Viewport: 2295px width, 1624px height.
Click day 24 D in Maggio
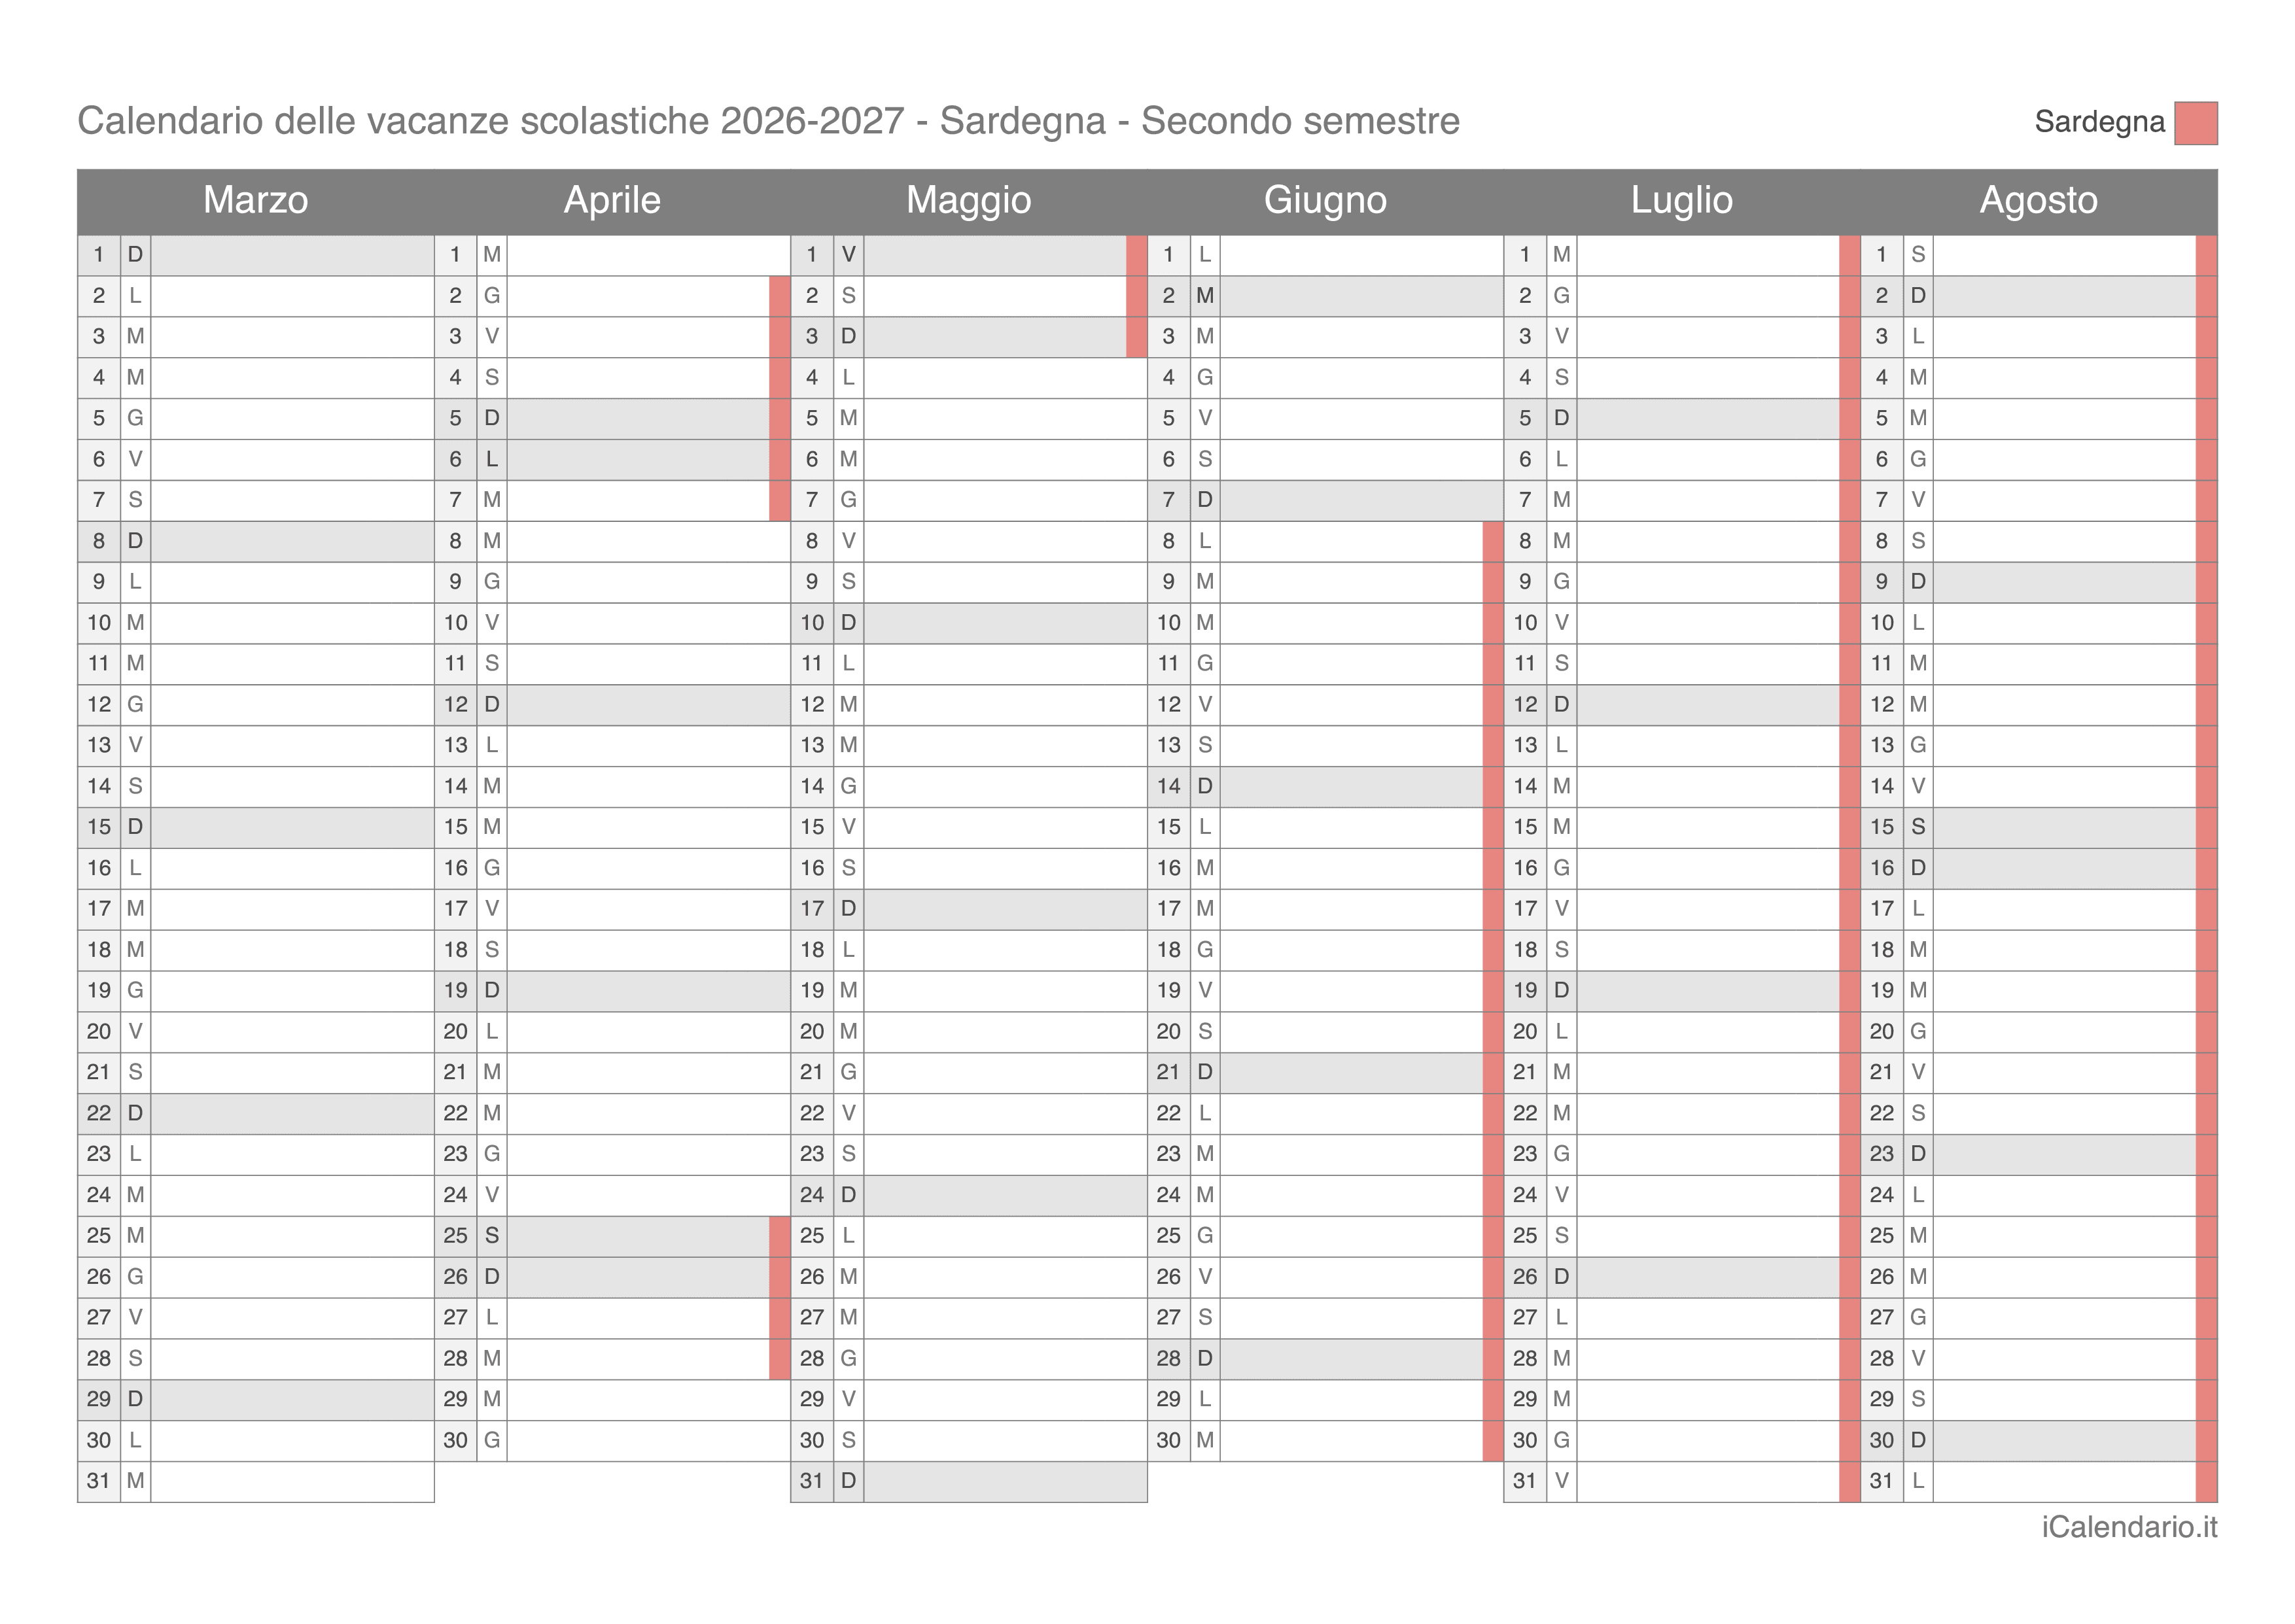(x=968, y=1195)
